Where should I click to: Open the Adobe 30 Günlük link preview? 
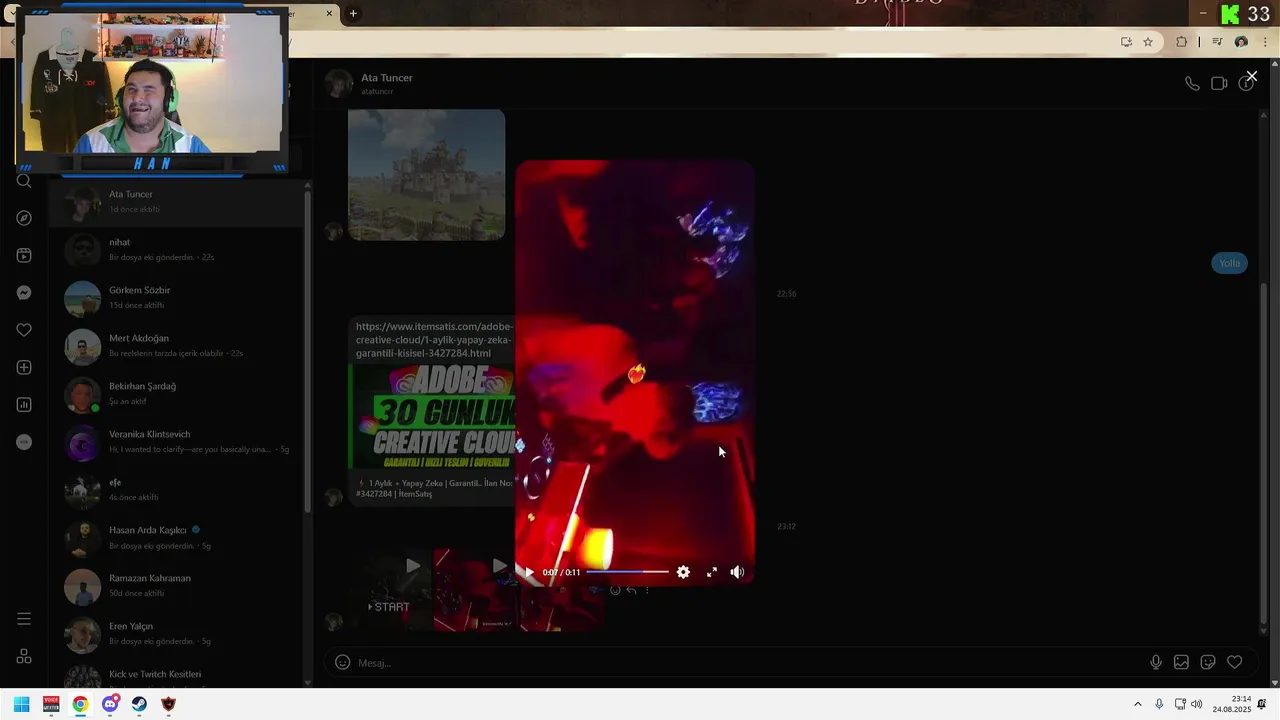pos(432,416)
